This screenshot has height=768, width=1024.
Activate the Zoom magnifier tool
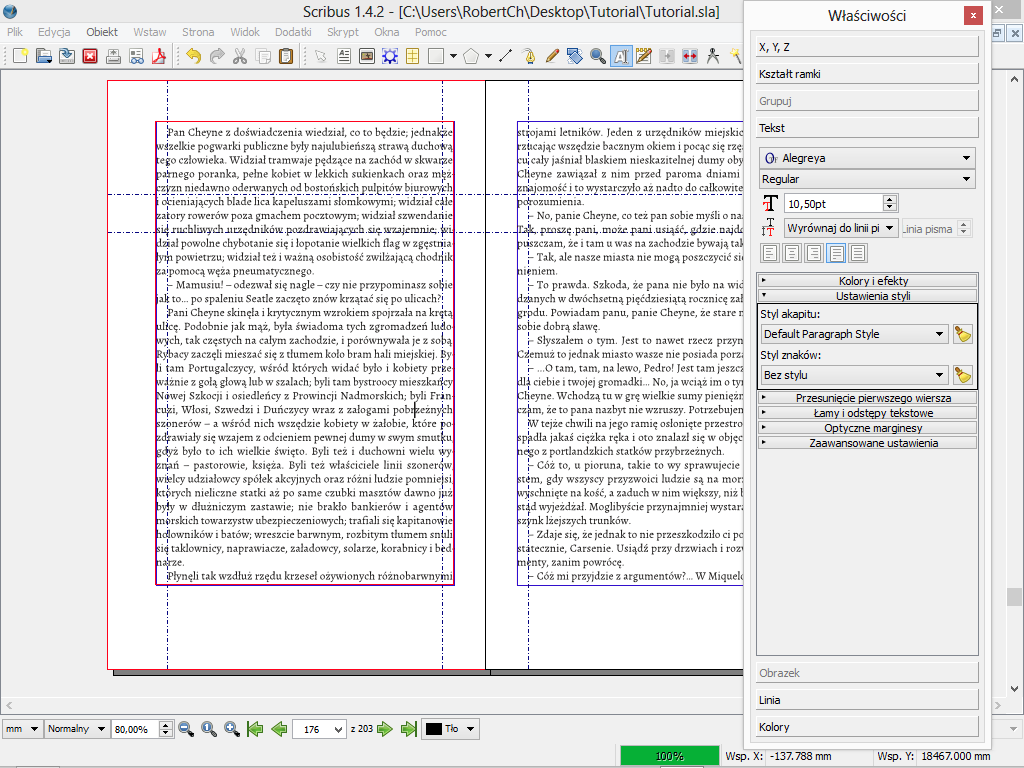pyautogui.click(x=597, y=56)
